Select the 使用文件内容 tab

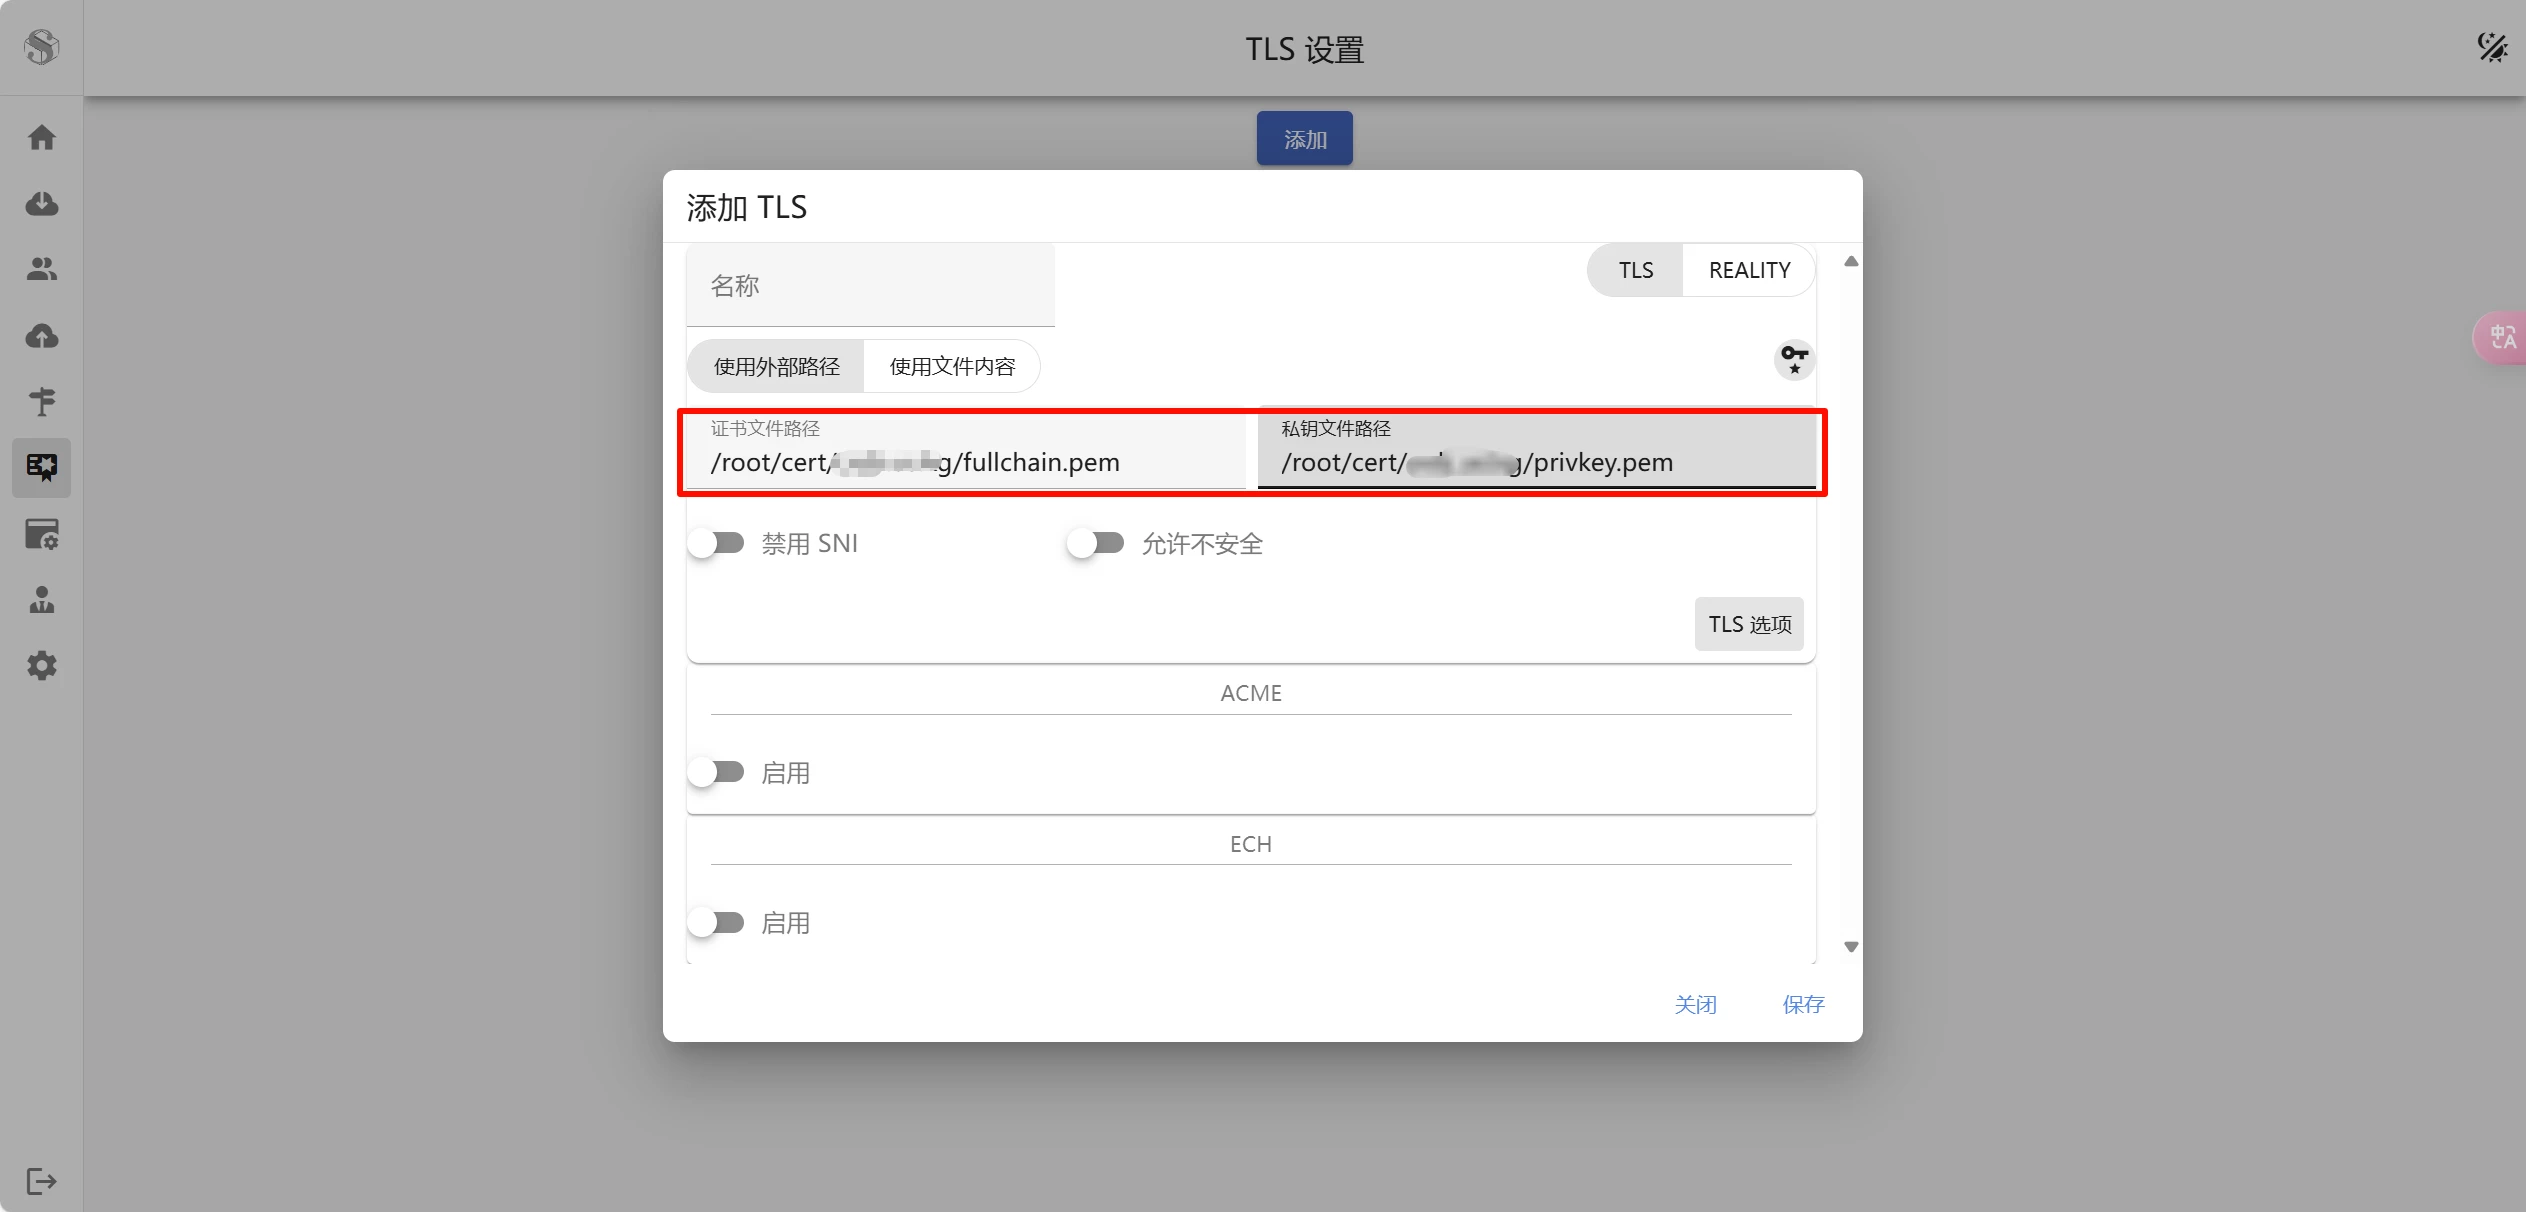point(952,366)
